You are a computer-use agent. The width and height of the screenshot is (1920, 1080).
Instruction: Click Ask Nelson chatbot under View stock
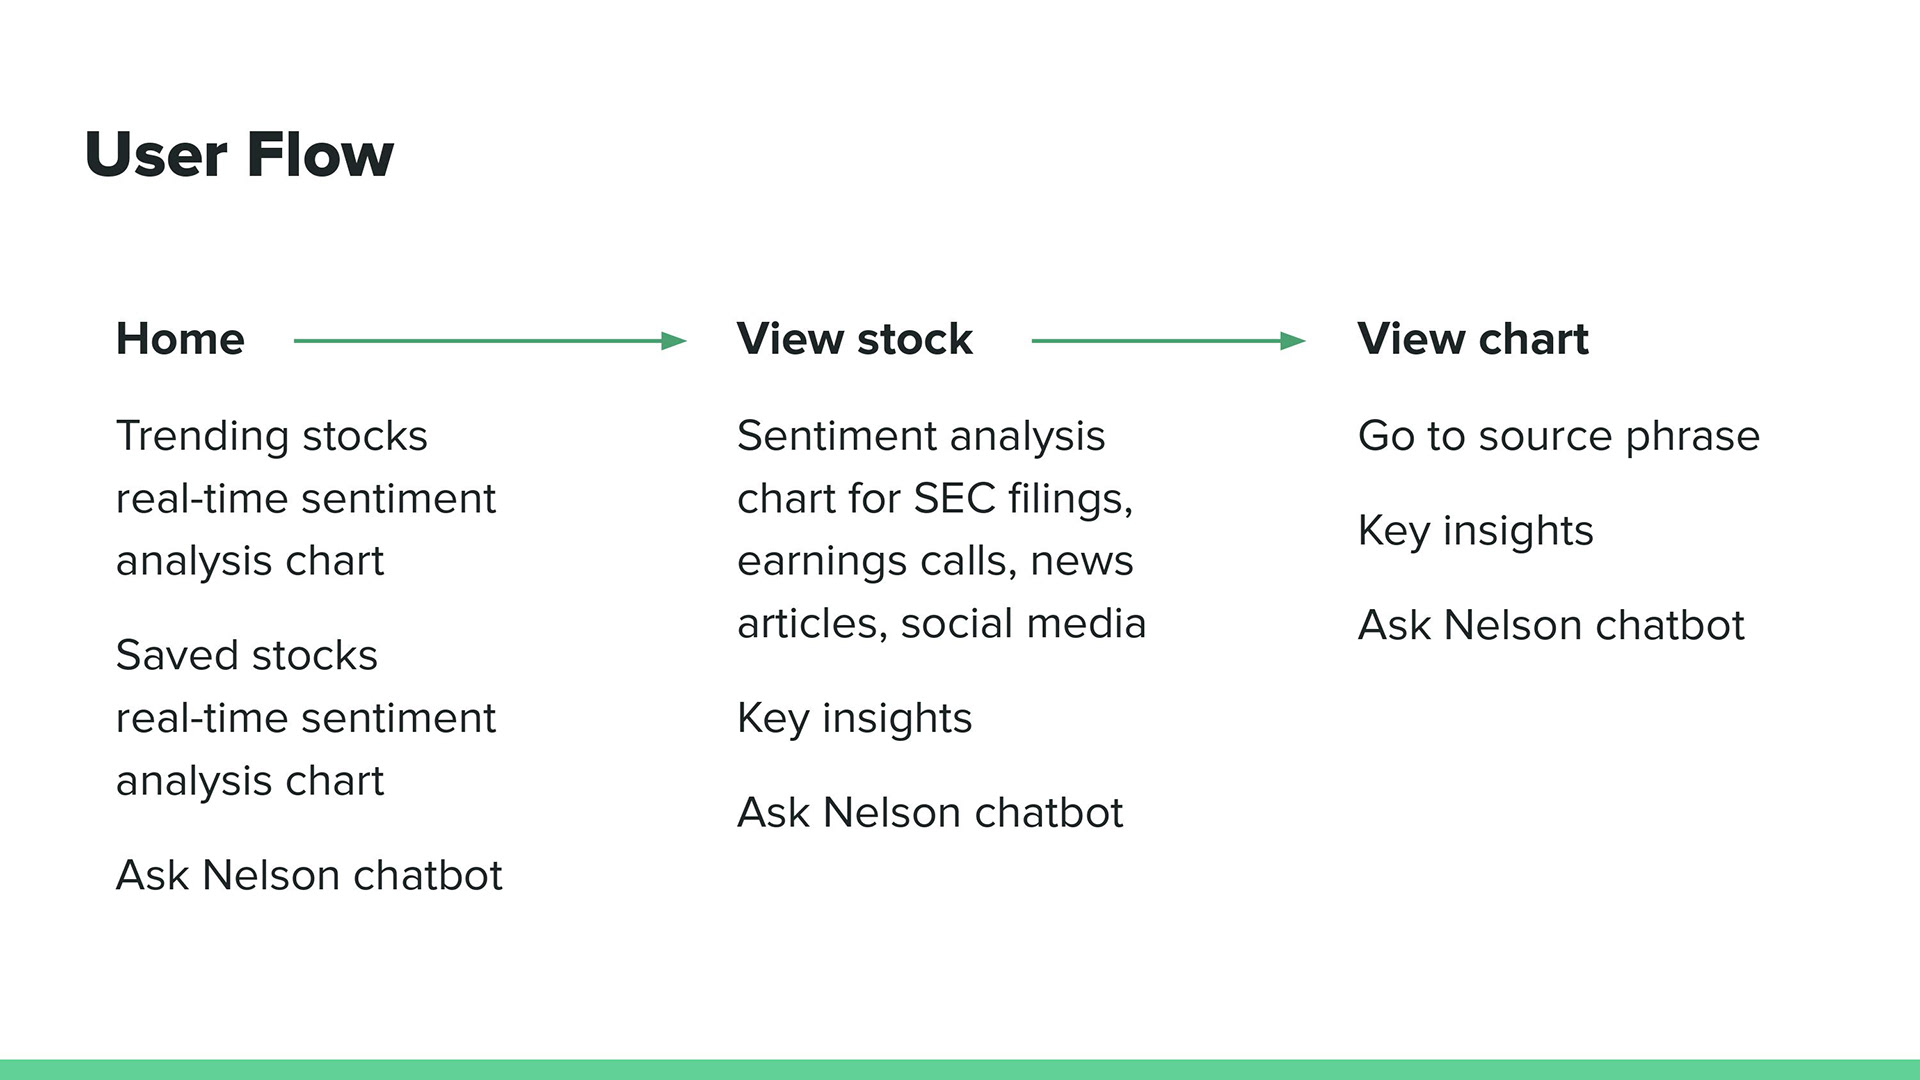click(x=930, y=812)
